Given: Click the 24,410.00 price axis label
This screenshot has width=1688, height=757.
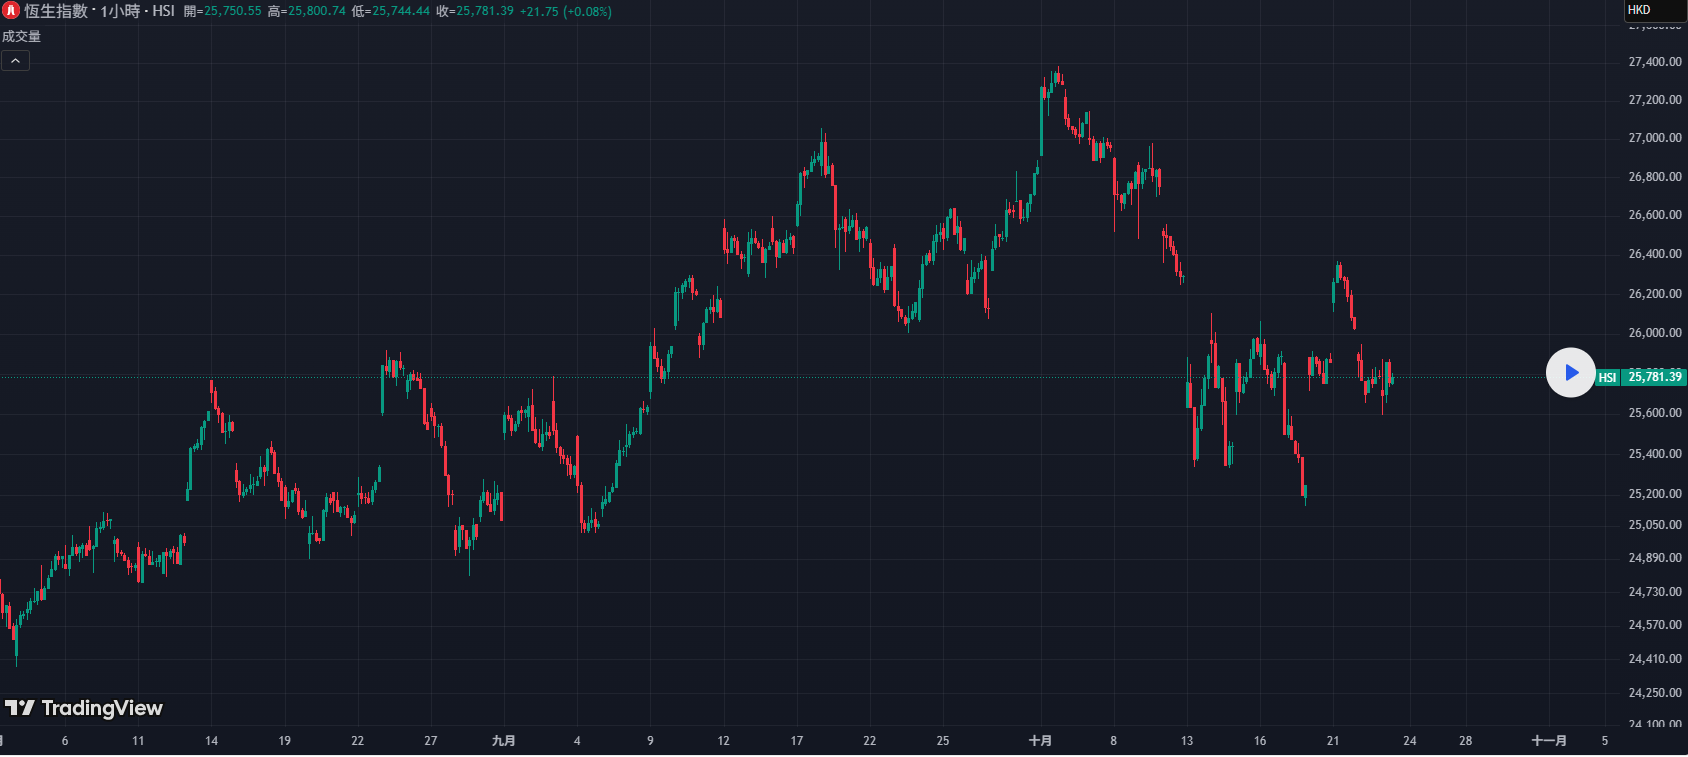Looking at the screenshot, I should (1655, 659).
